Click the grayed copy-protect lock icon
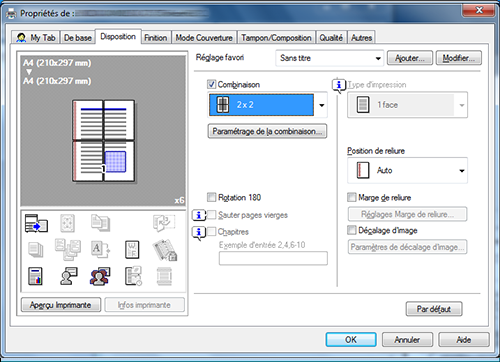The image size is (500, 362). [x=165, y=250]
